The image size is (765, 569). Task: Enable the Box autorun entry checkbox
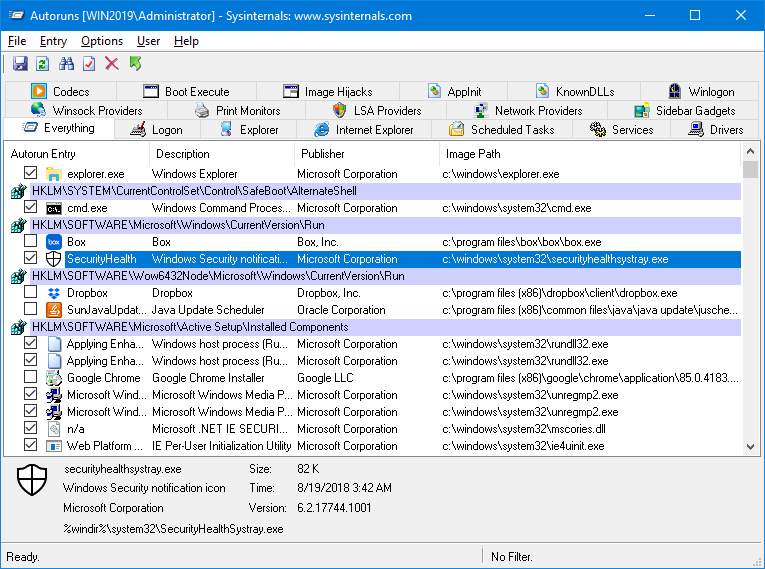[31, 241]
